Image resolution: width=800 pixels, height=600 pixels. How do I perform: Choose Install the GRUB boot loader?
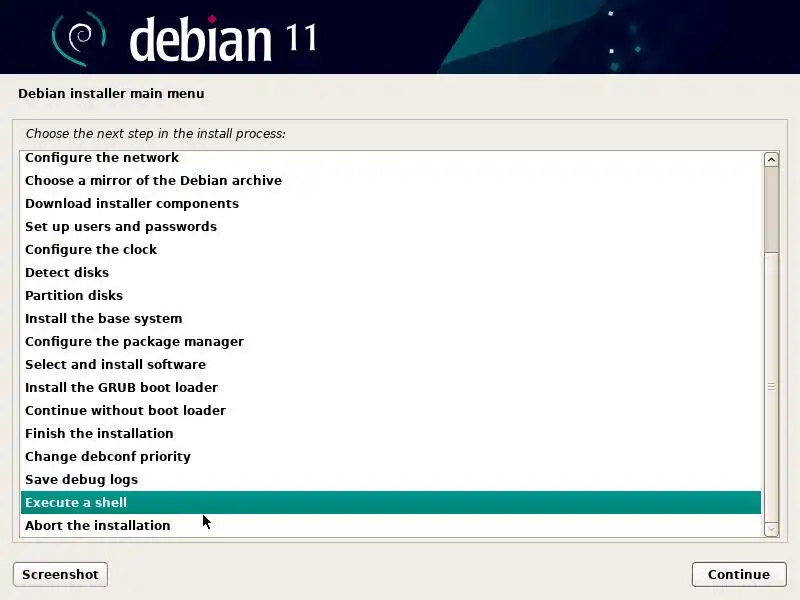[390, 387]
